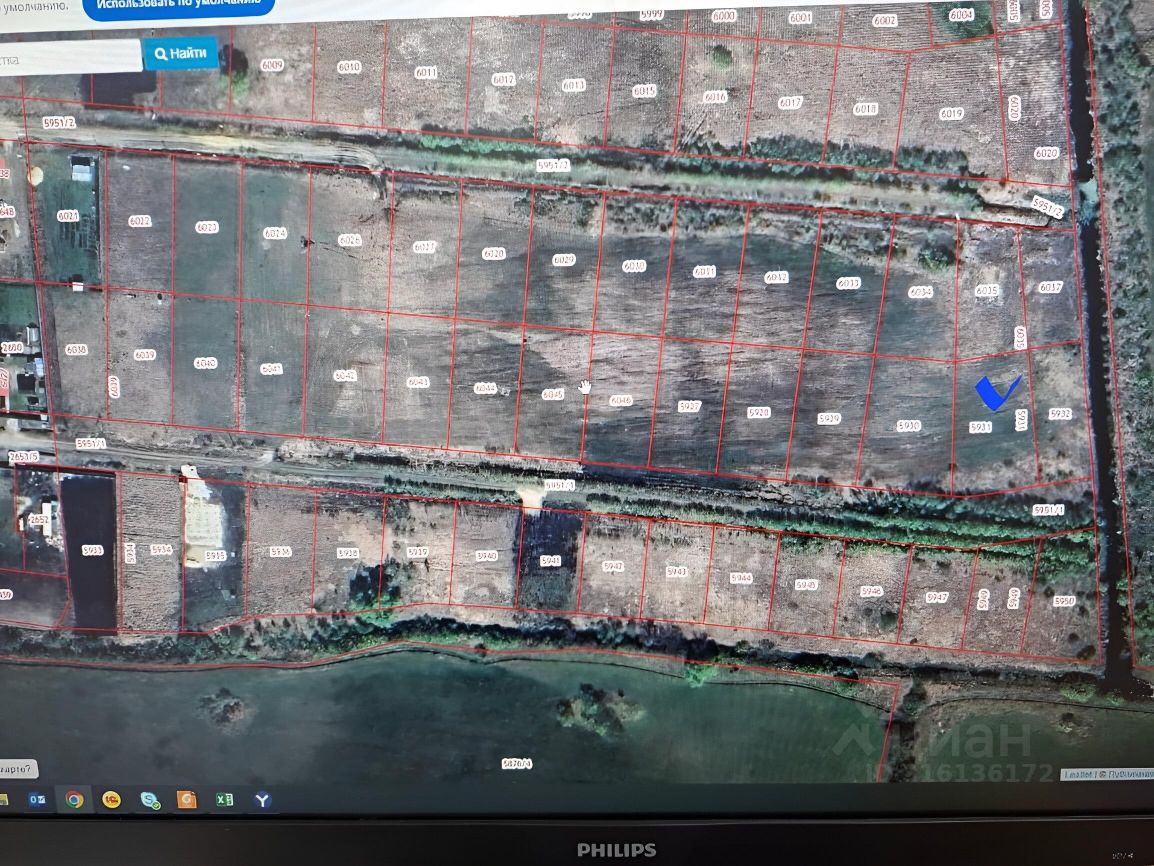Select parcel label 5946 on map
The image size is (1154, 866).
(871, 591)
